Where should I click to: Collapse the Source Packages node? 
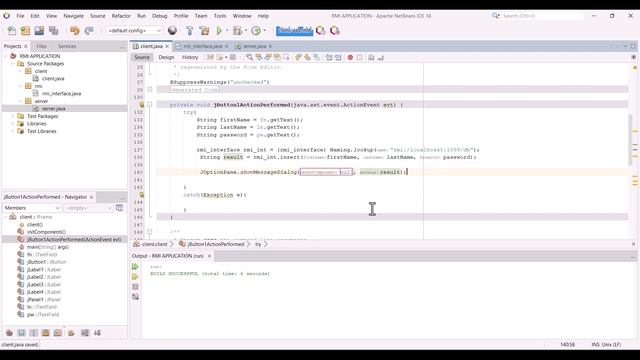click(13, 64)
